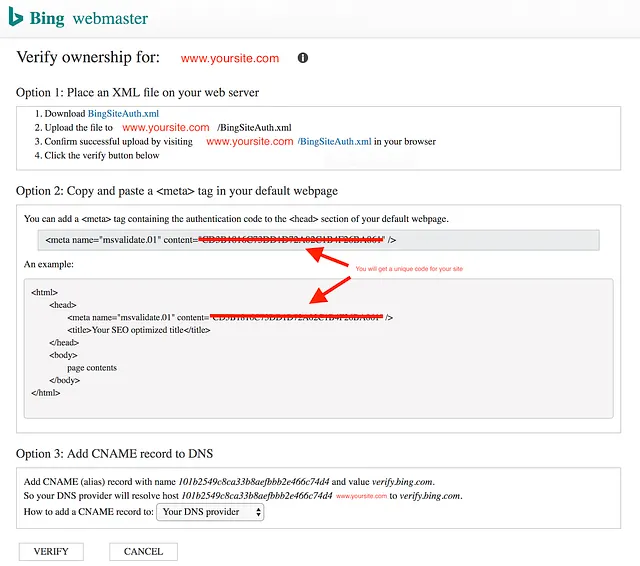Open the Bing webmaster header text
640x566 pixels.
tap(89, 18)
